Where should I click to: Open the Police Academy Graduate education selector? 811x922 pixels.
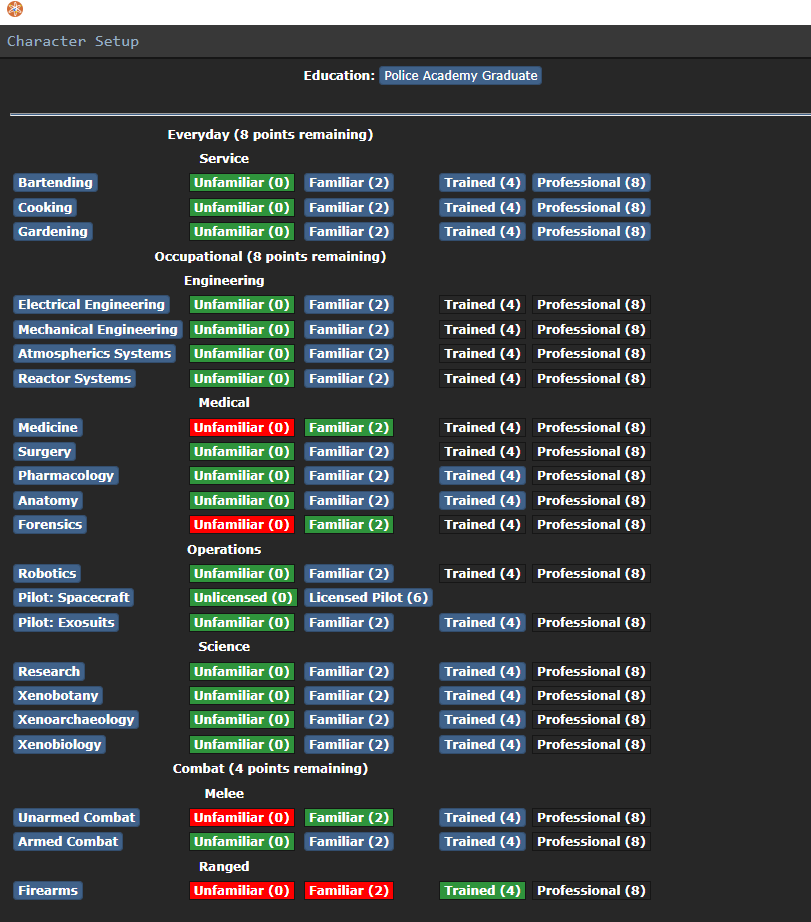tap(460, 76)
